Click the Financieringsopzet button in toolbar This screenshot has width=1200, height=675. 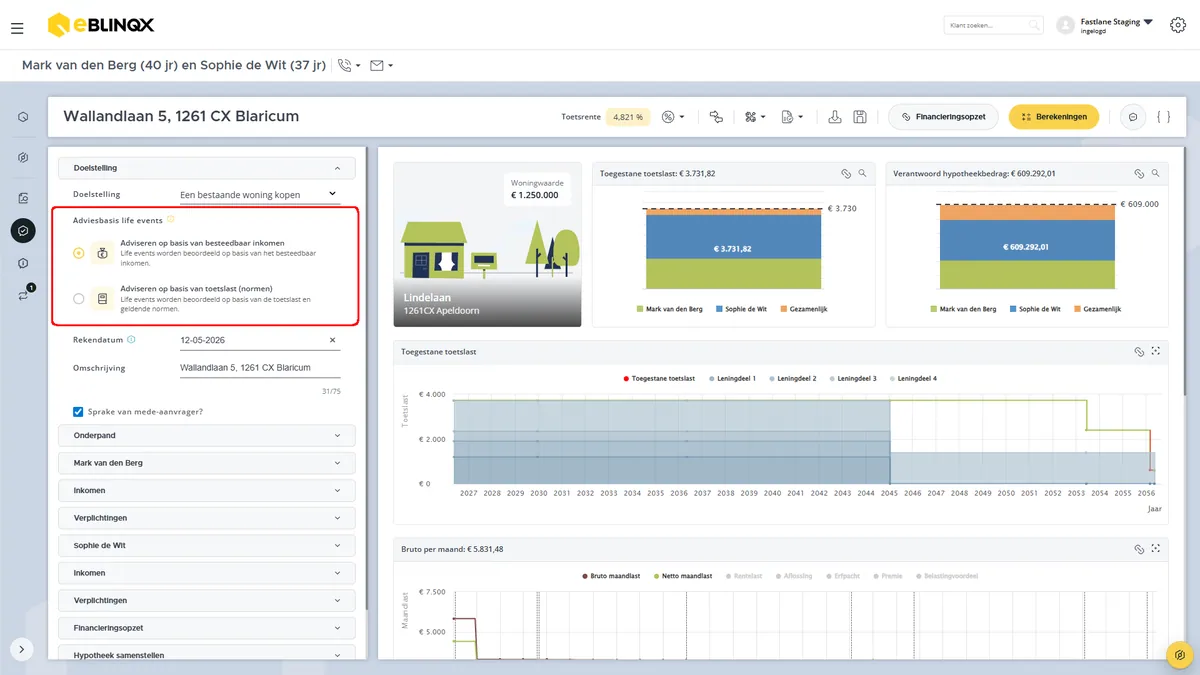click(943, 117)
